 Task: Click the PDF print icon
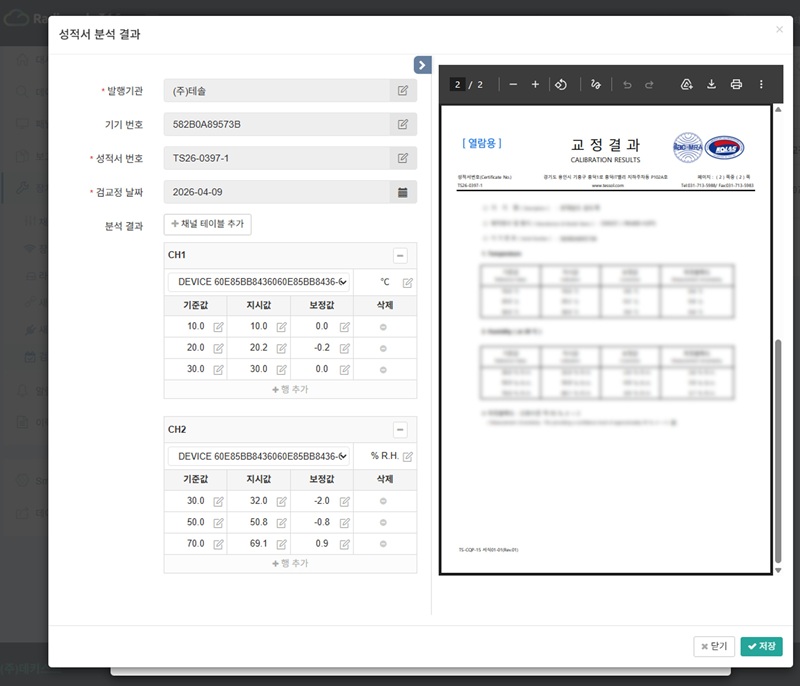tap(736, 84)
